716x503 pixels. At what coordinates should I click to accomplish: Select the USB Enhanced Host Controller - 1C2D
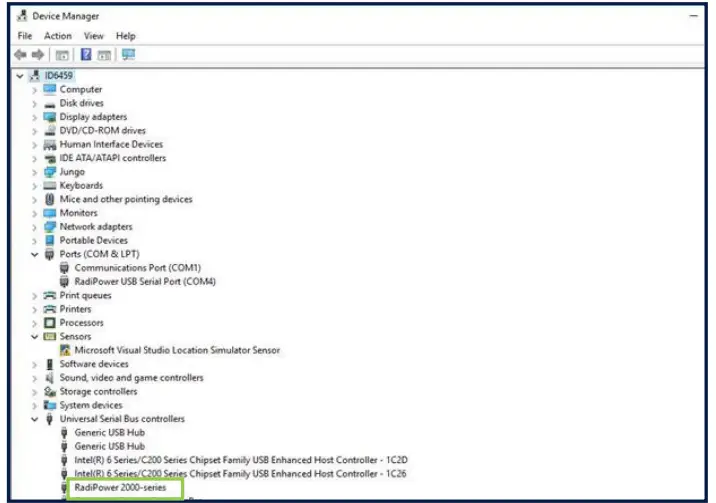pos(241,460)
